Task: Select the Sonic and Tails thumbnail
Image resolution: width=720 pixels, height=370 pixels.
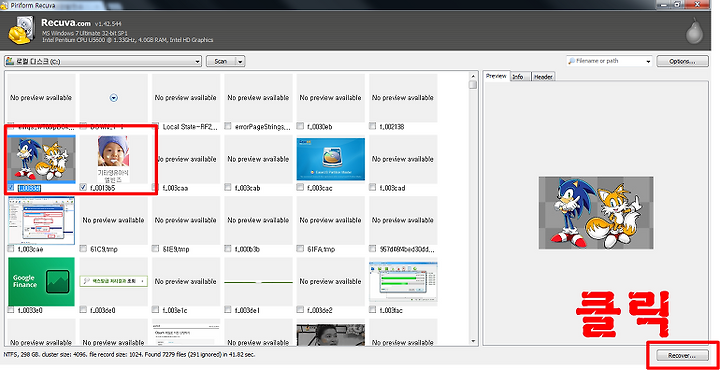Action: [x=41, y=159]
